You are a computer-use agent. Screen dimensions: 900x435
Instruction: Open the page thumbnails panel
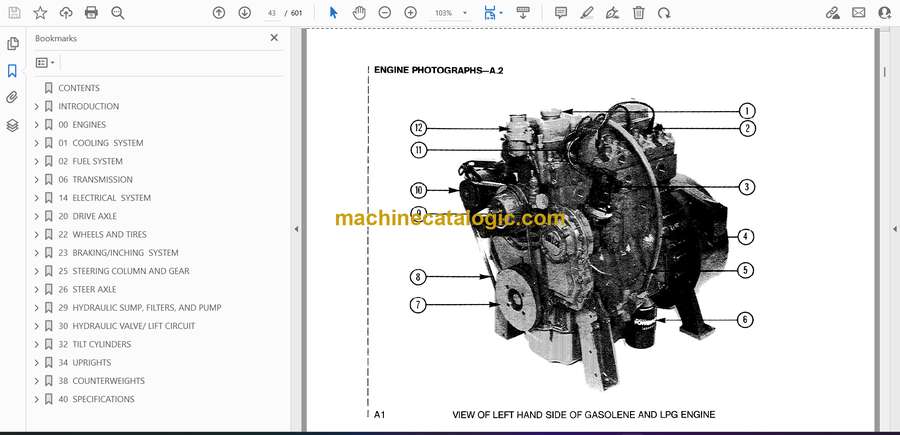click(13, 44)
